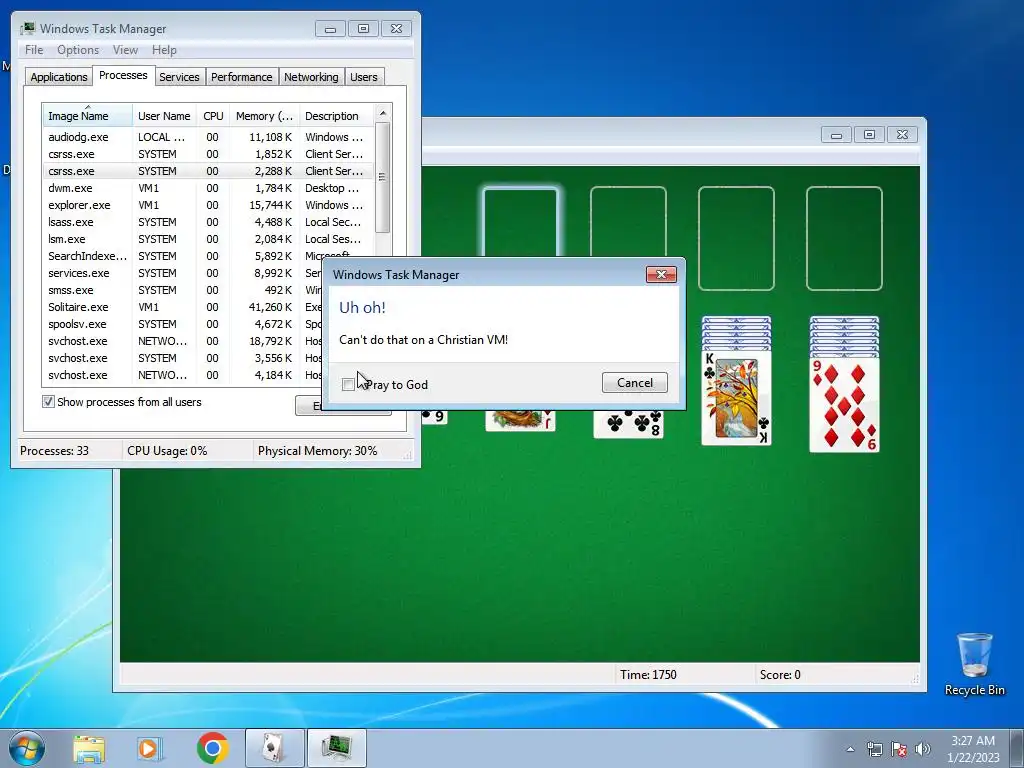Select the audiodg.exe process row
The height and width of the screenshot is (768, 1024).
208,137
